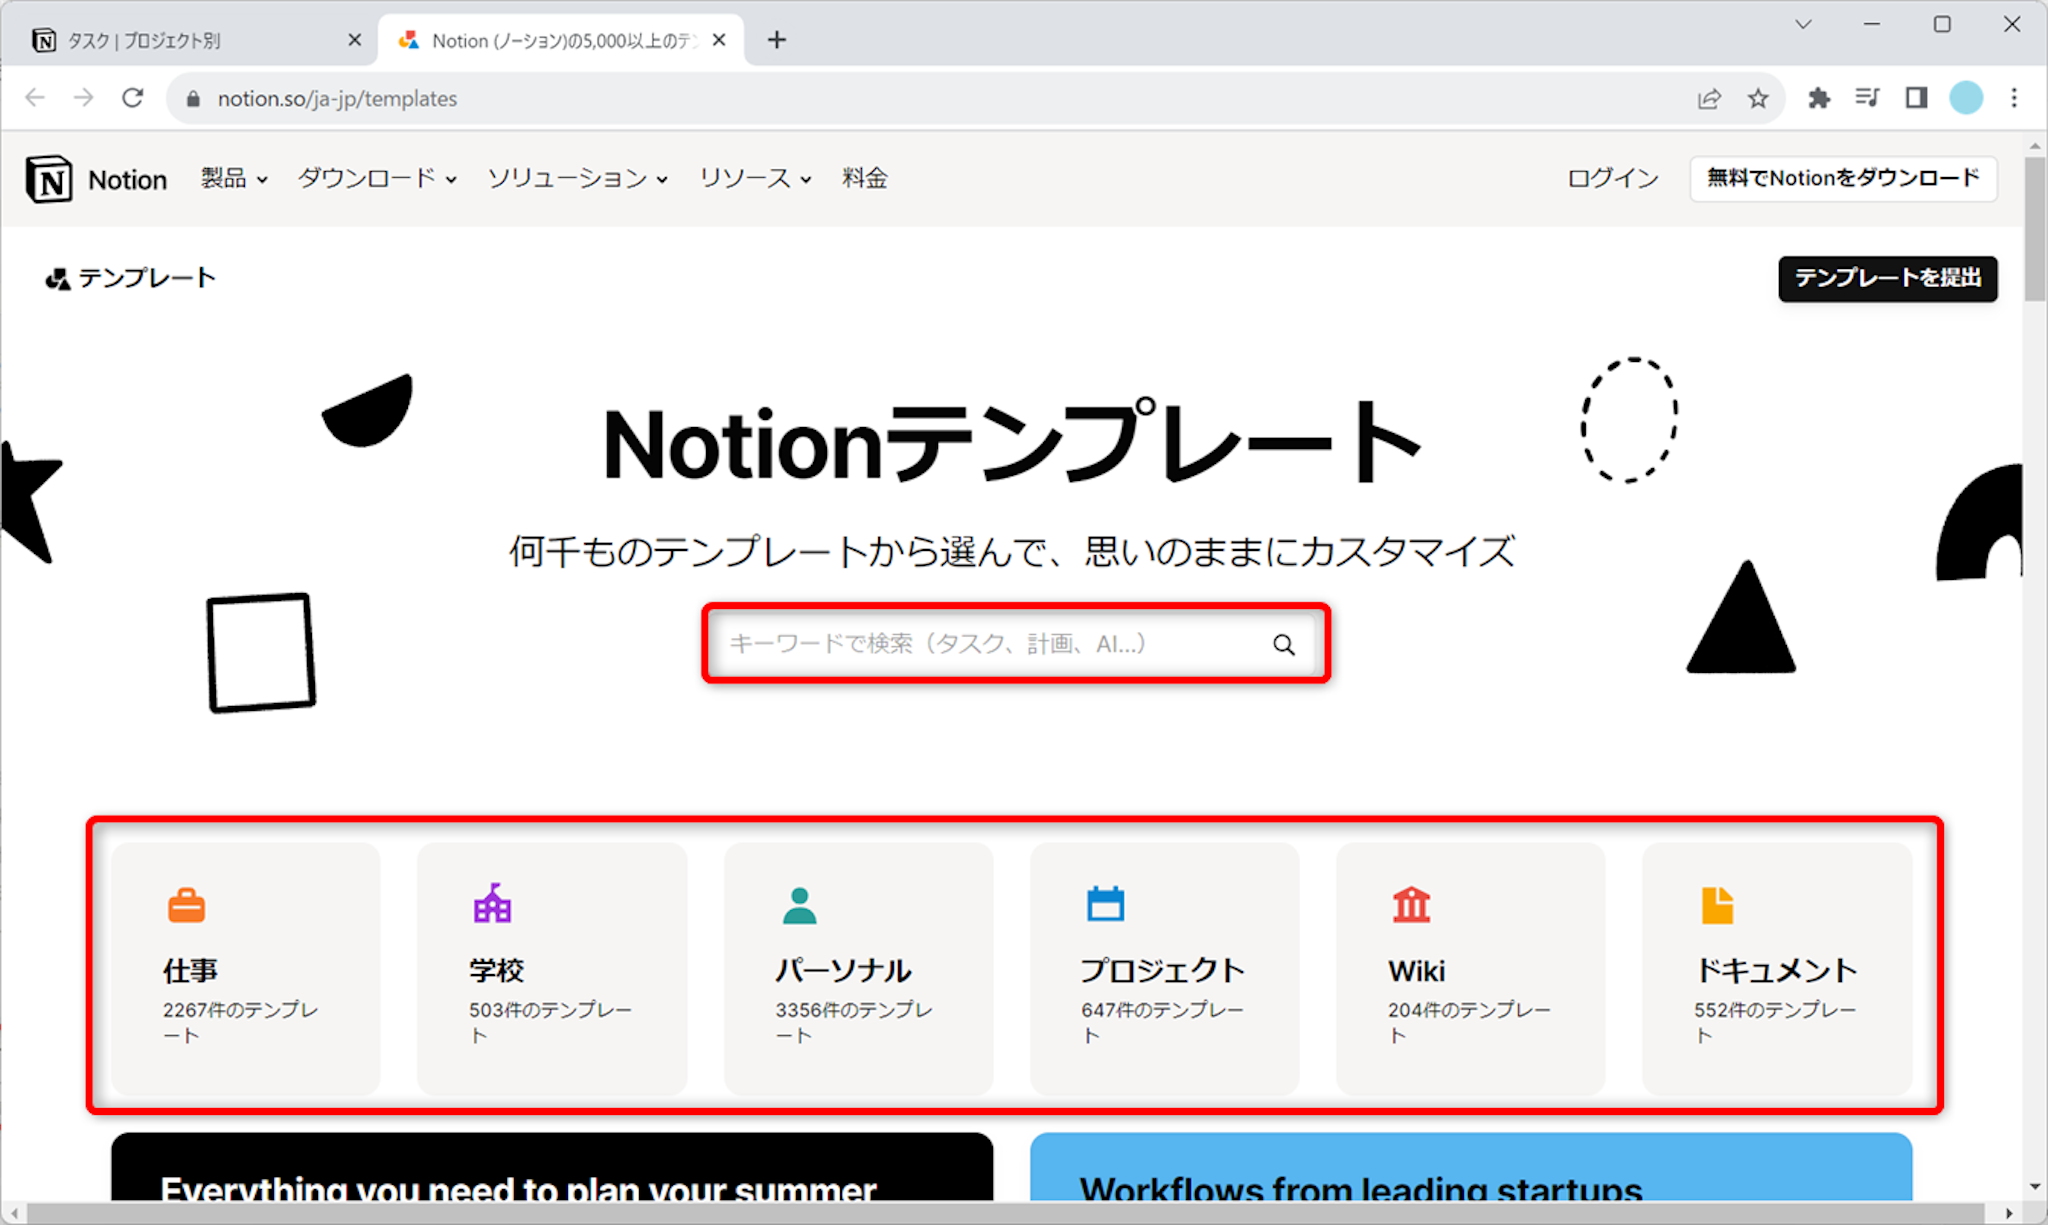Expand the 製品 dropdown menu
The width and height of the screenshot is (2048, 1225).
(x=234, y=179)
